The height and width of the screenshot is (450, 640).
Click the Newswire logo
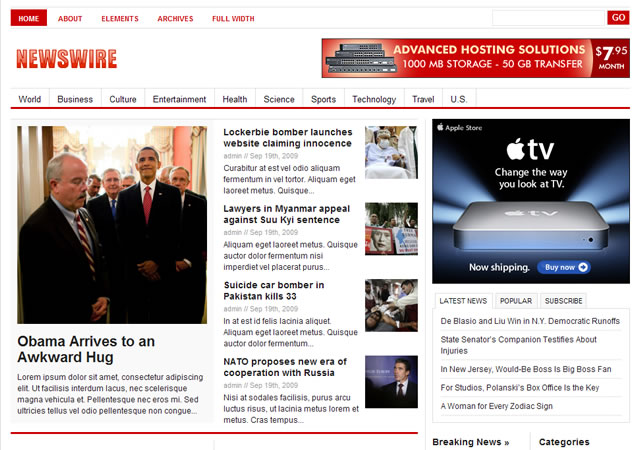coord(67,58)
